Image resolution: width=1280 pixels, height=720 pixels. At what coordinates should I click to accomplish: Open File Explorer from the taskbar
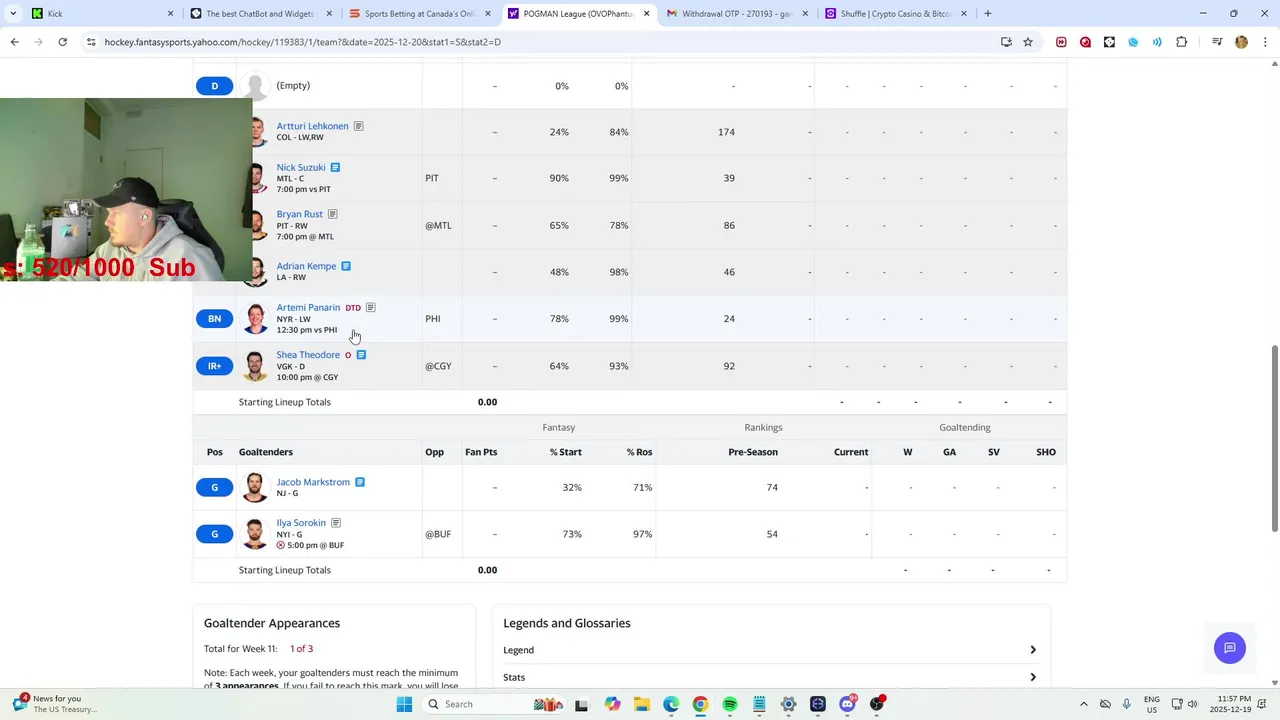coord(641,704)
